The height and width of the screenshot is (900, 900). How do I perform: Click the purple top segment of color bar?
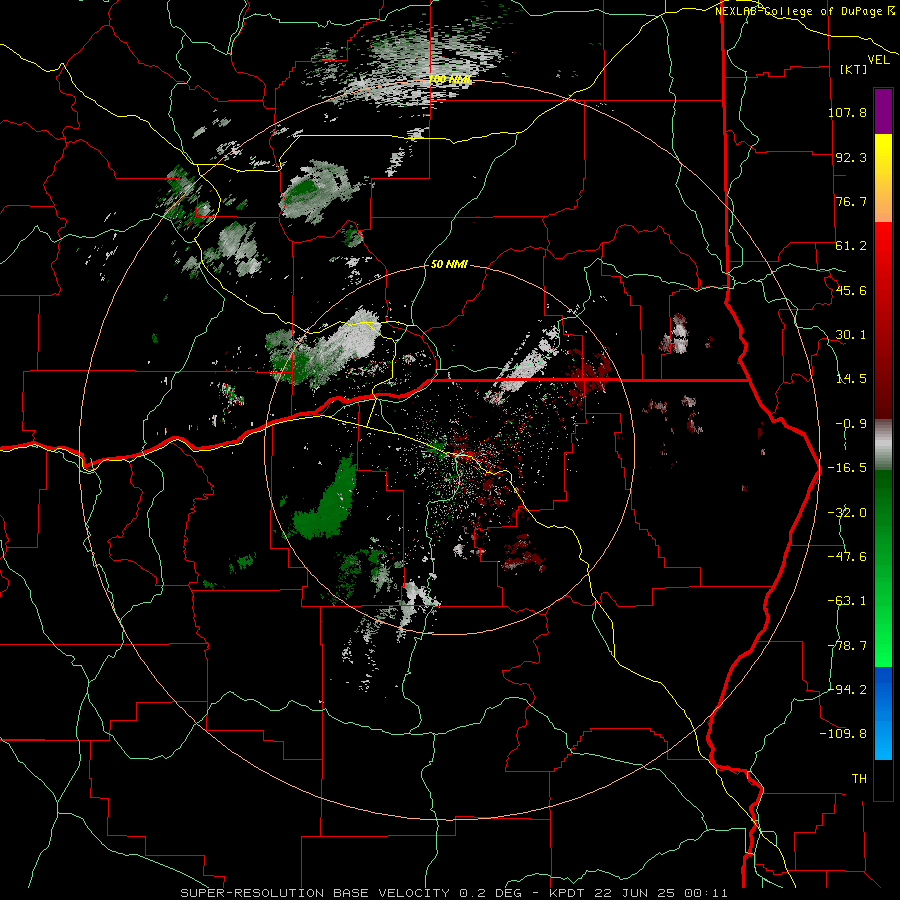[x=883, y=111]
